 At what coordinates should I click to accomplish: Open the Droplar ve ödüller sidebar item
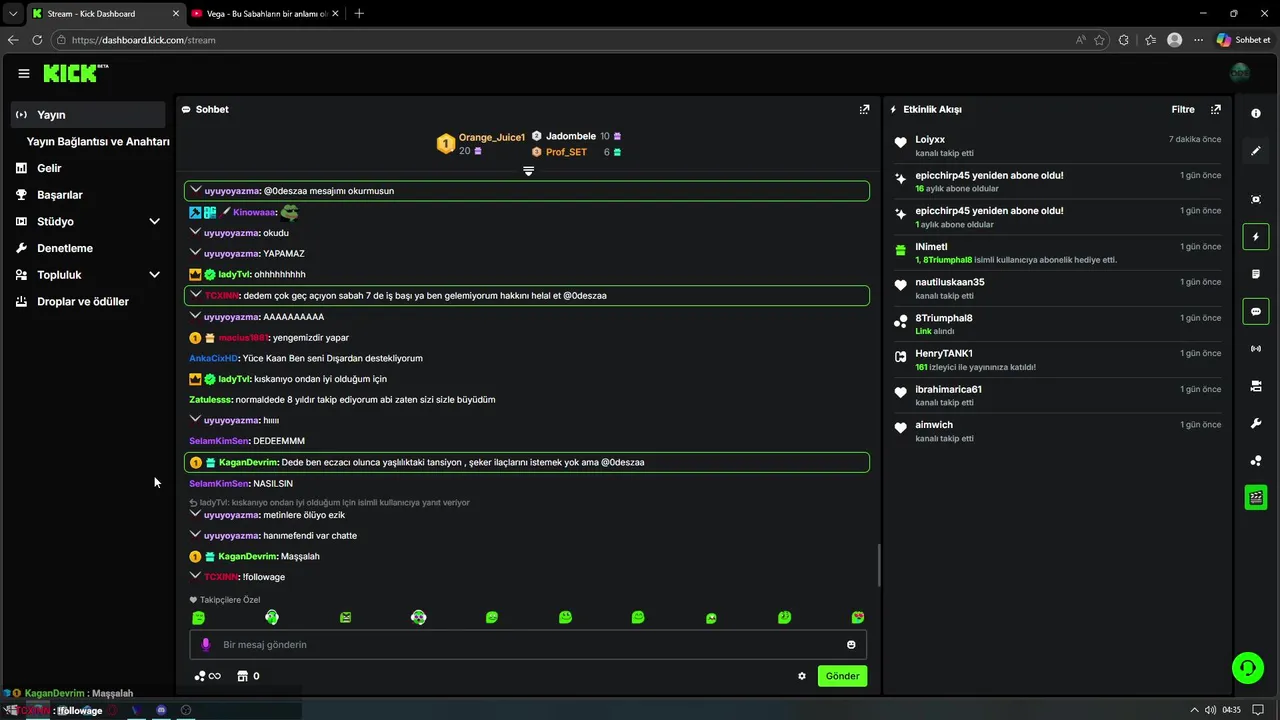tap(83, 301)
